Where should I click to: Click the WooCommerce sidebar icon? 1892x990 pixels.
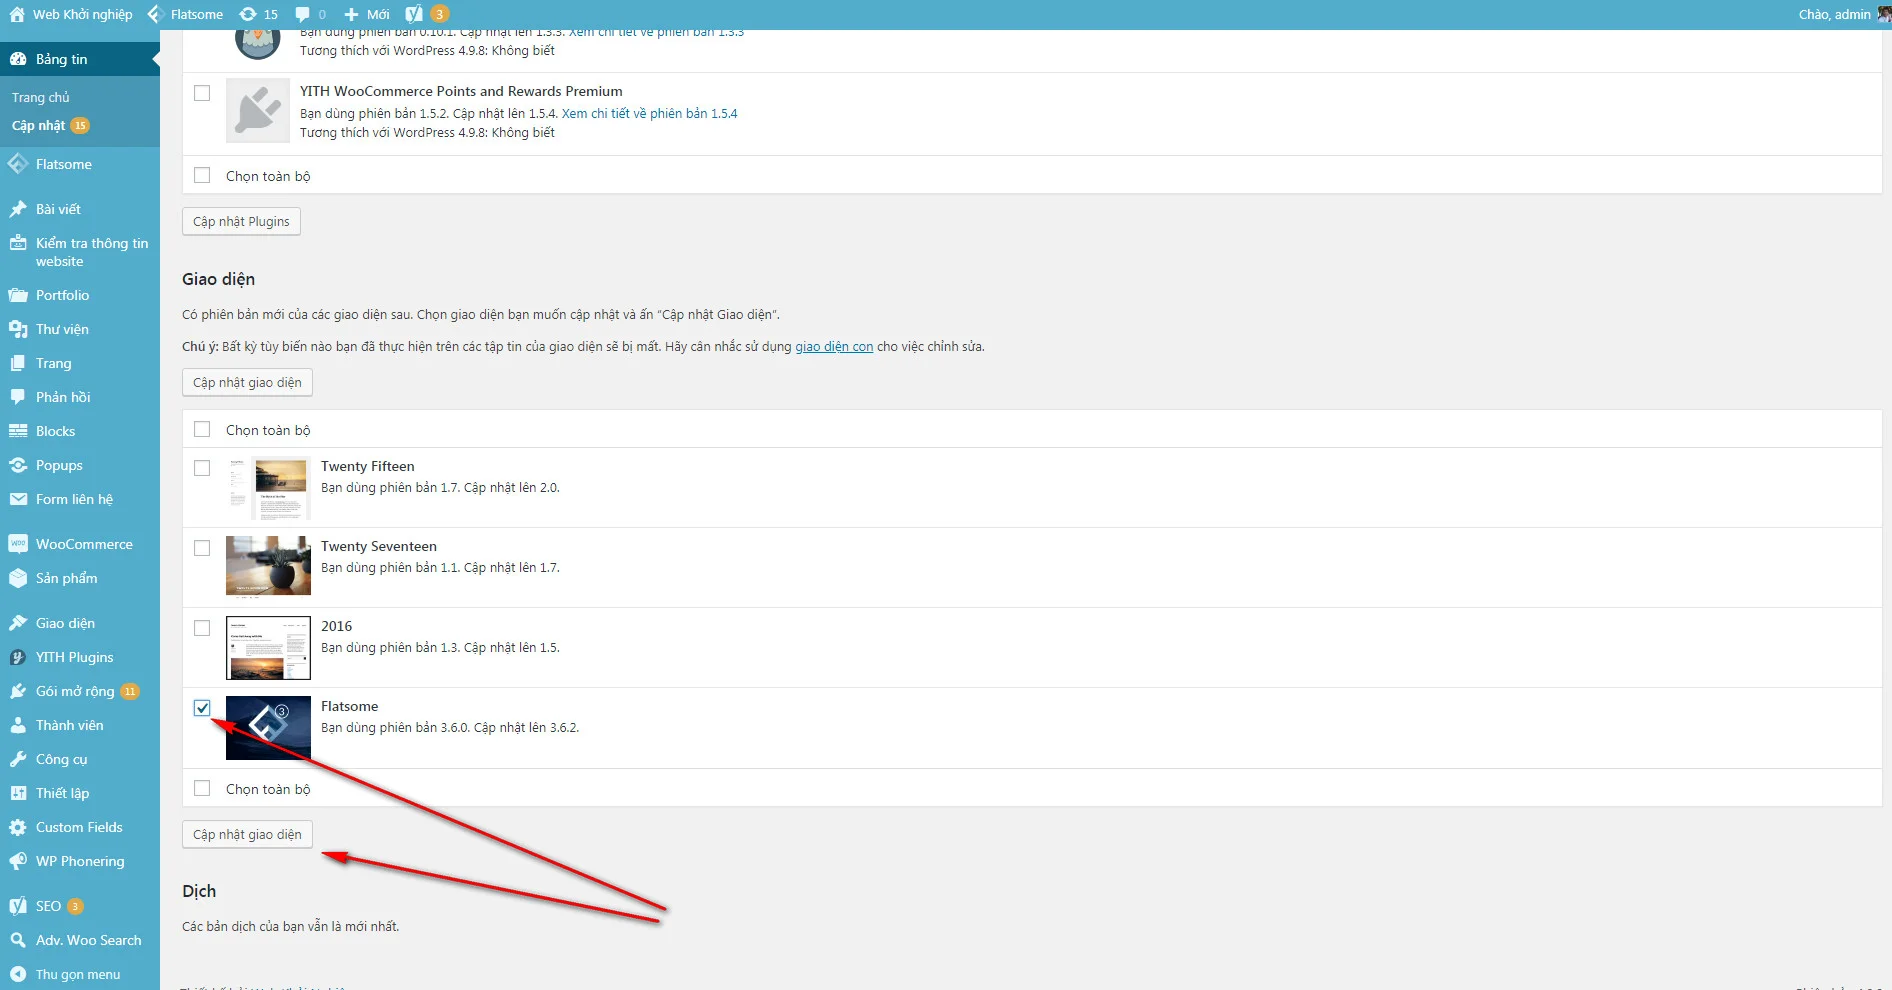(18, 544)
